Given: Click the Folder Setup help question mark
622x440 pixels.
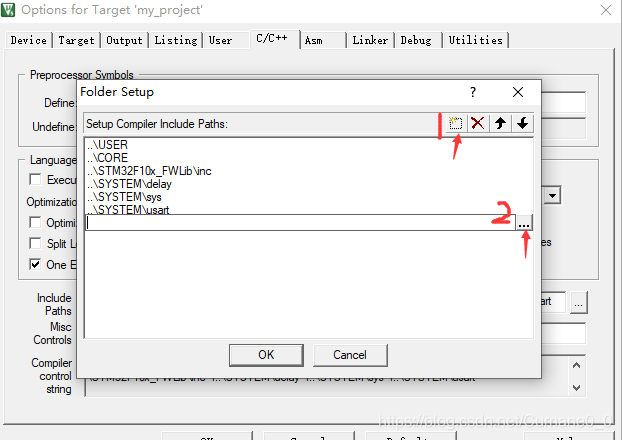Looking at the screenshot, I should pos(473,92).
